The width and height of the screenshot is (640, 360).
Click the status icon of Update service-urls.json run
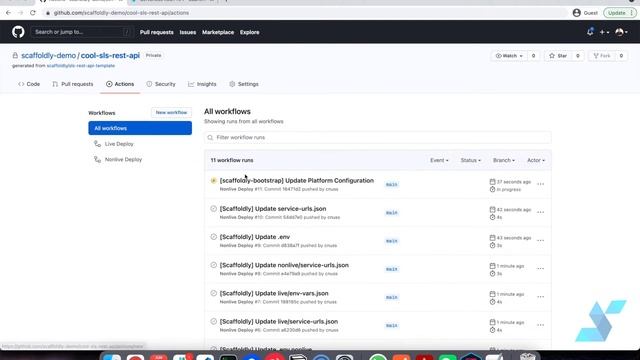[x=213, y=209]
